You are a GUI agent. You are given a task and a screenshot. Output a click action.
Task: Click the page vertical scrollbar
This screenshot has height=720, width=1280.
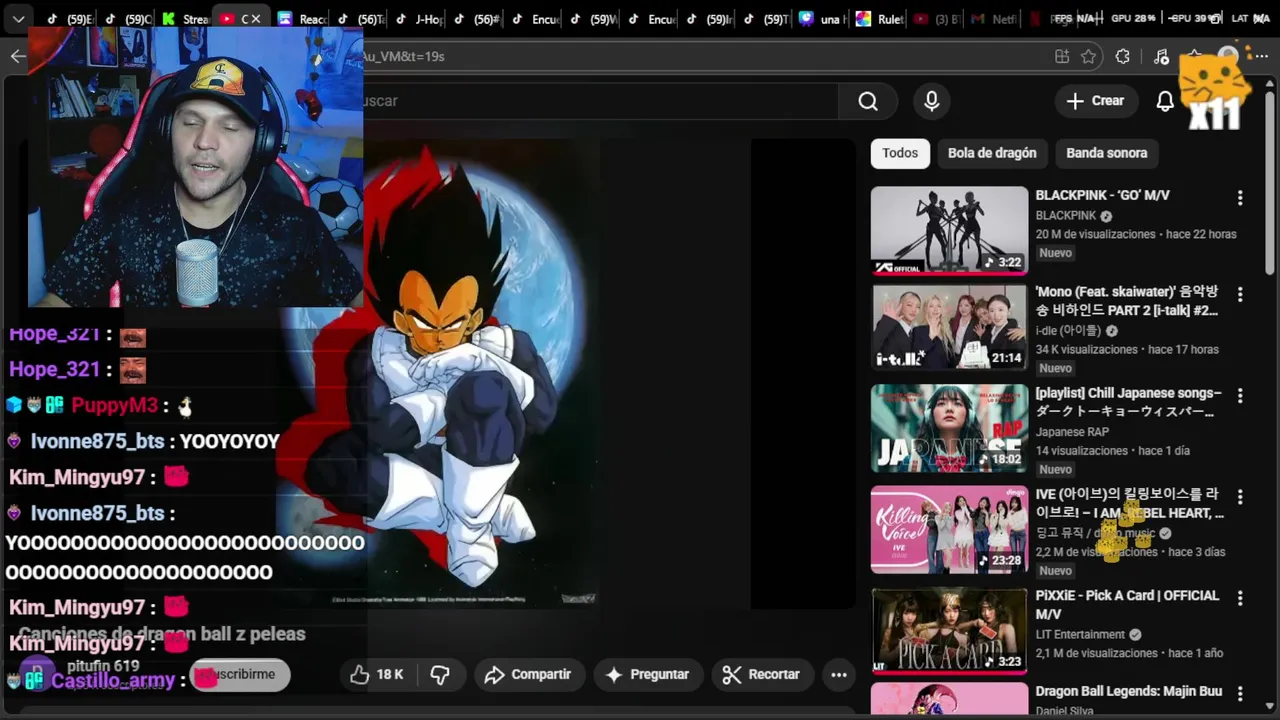coord(1271,185)
